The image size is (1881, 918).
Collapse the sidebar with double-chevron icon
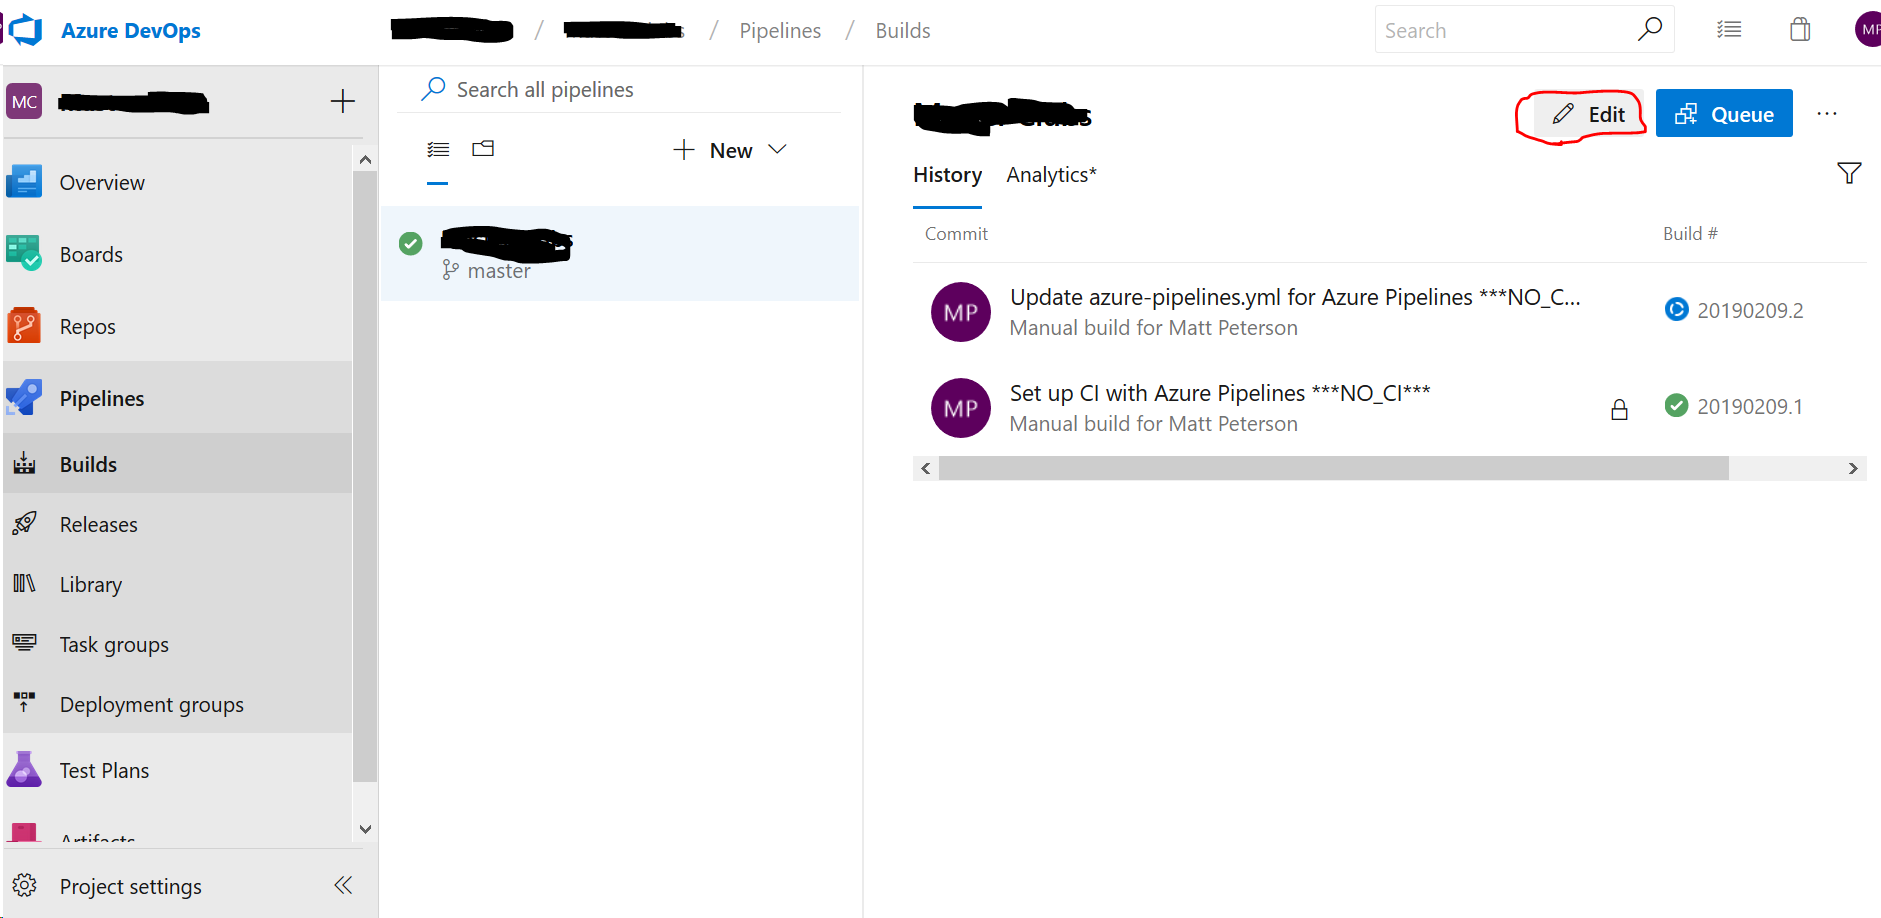point(343,885)
